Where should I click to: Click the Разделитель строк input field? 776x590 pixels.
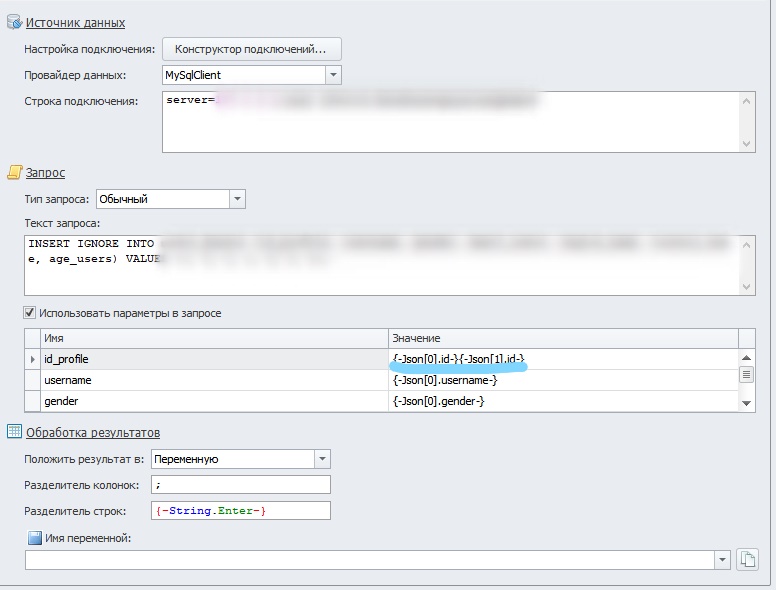[240, 511]
